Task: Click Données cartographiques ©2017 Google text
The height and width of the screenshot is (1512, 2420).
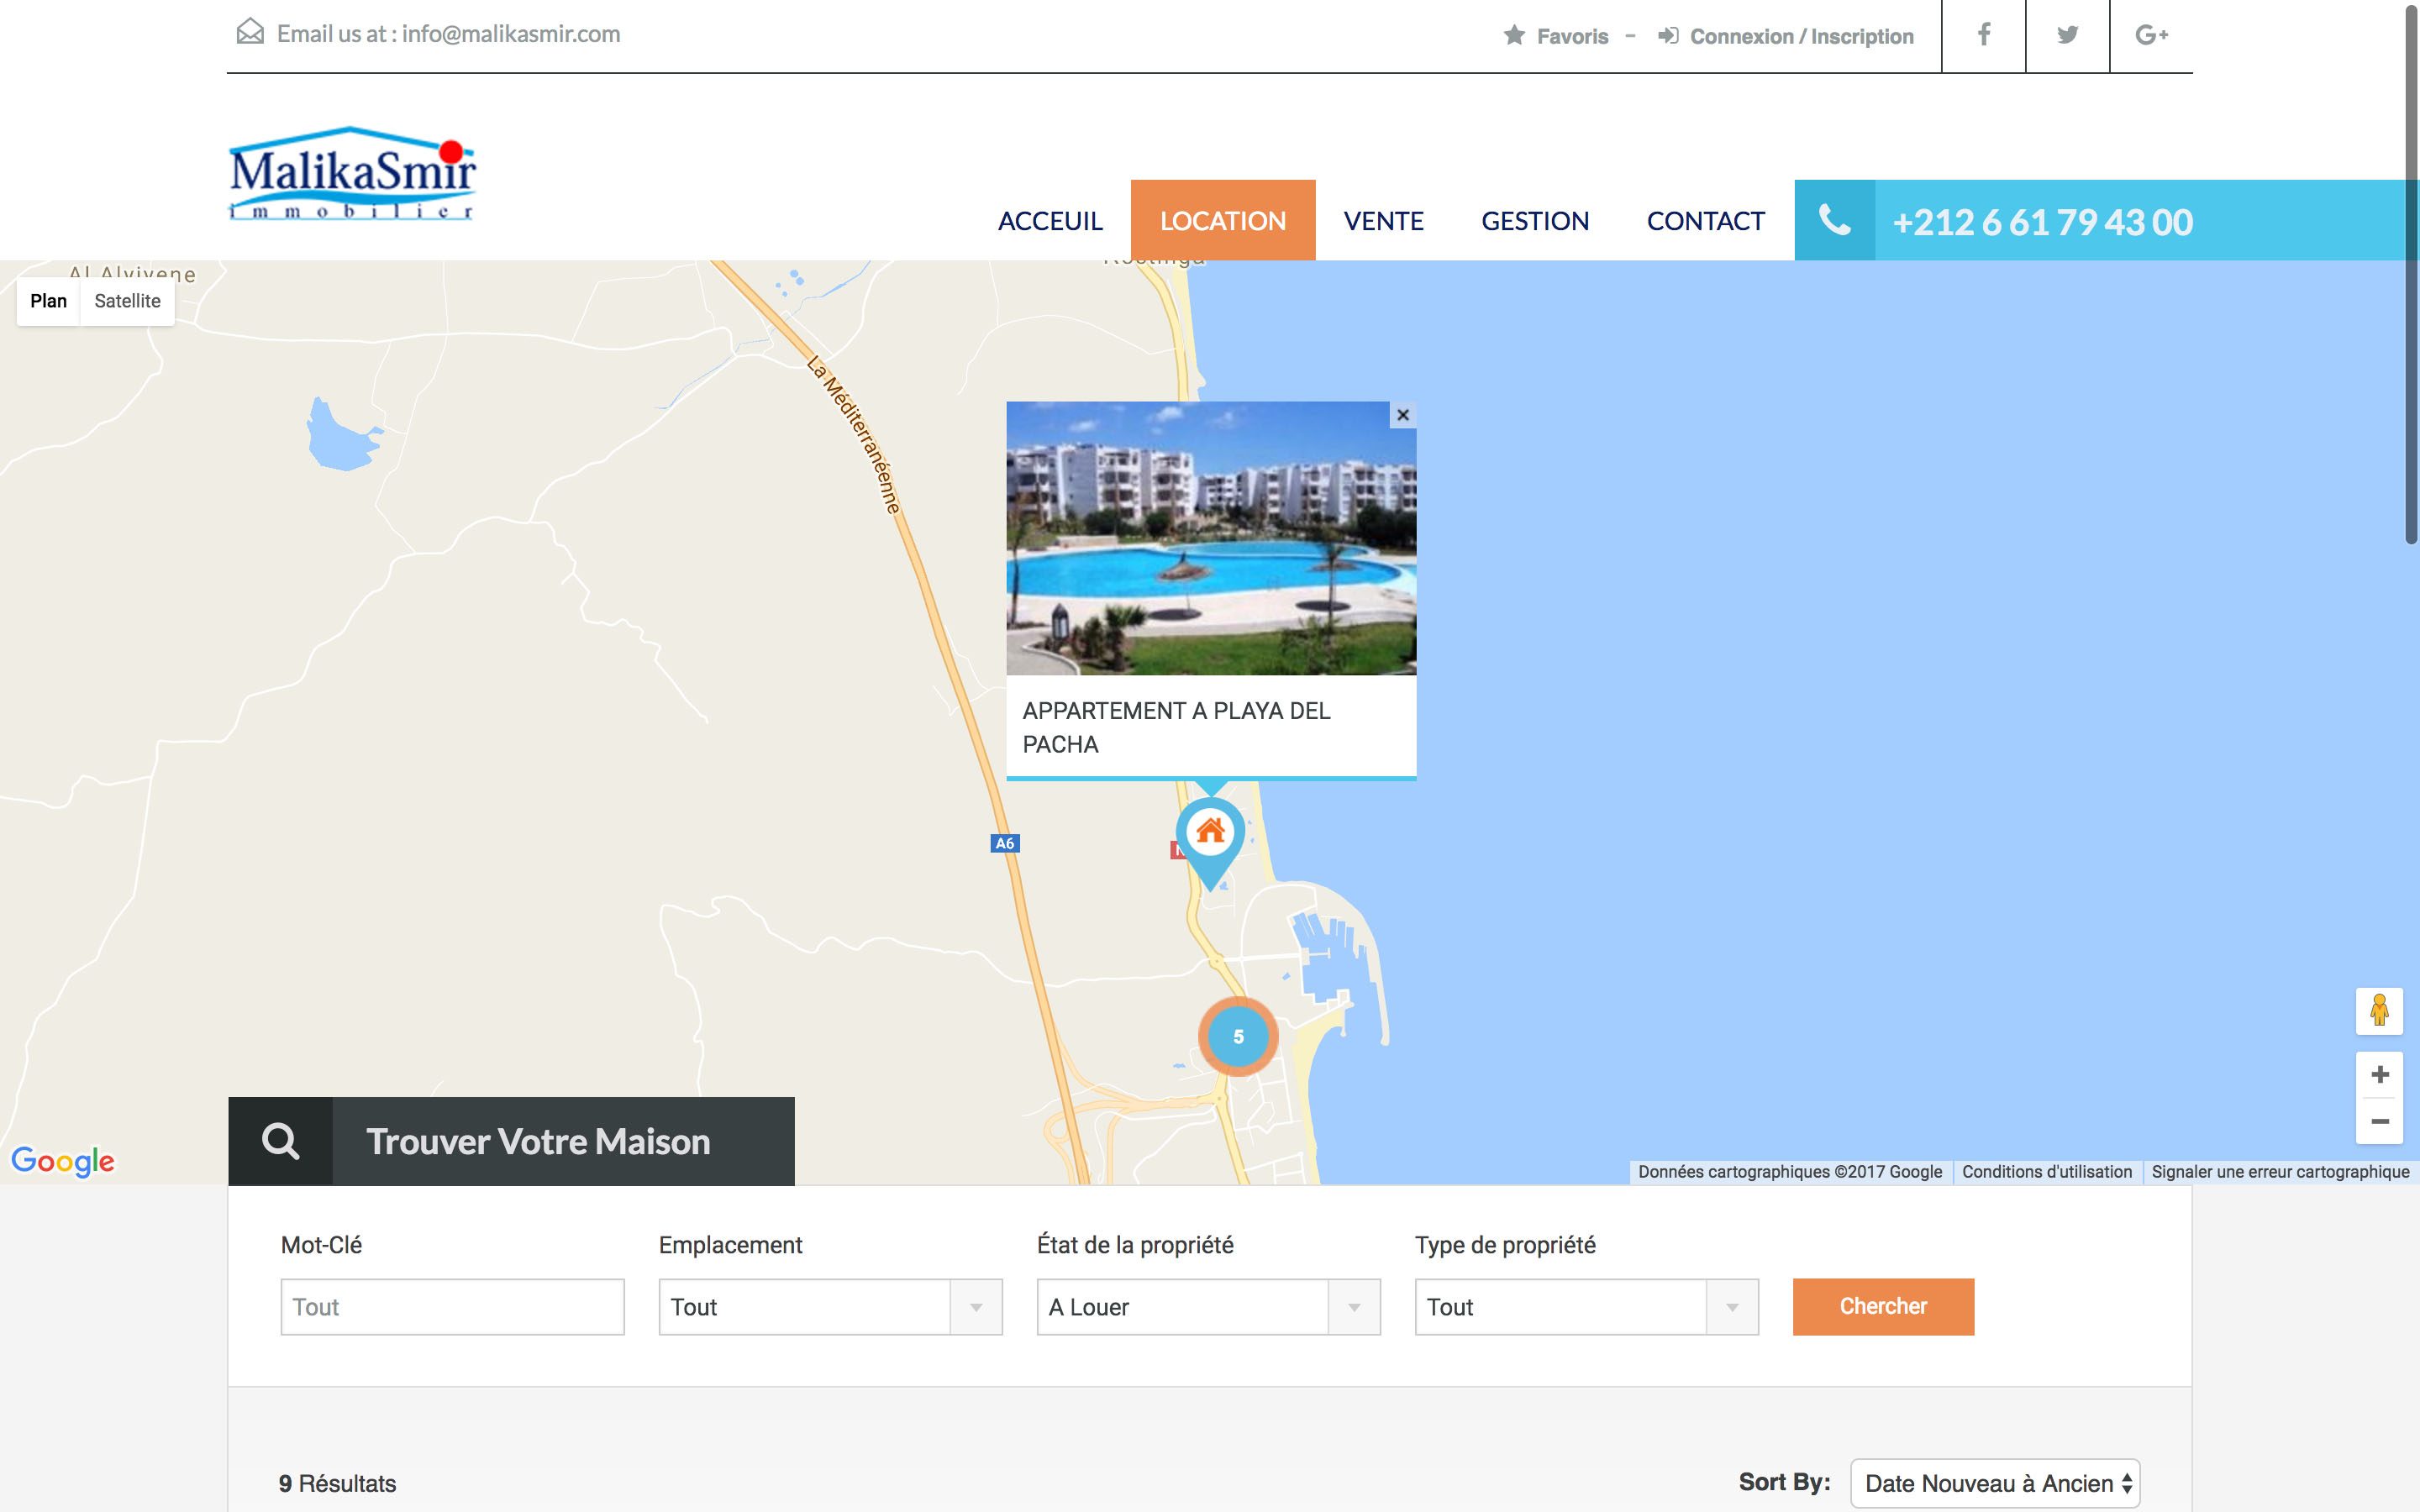Action: click(1789, 1172)
